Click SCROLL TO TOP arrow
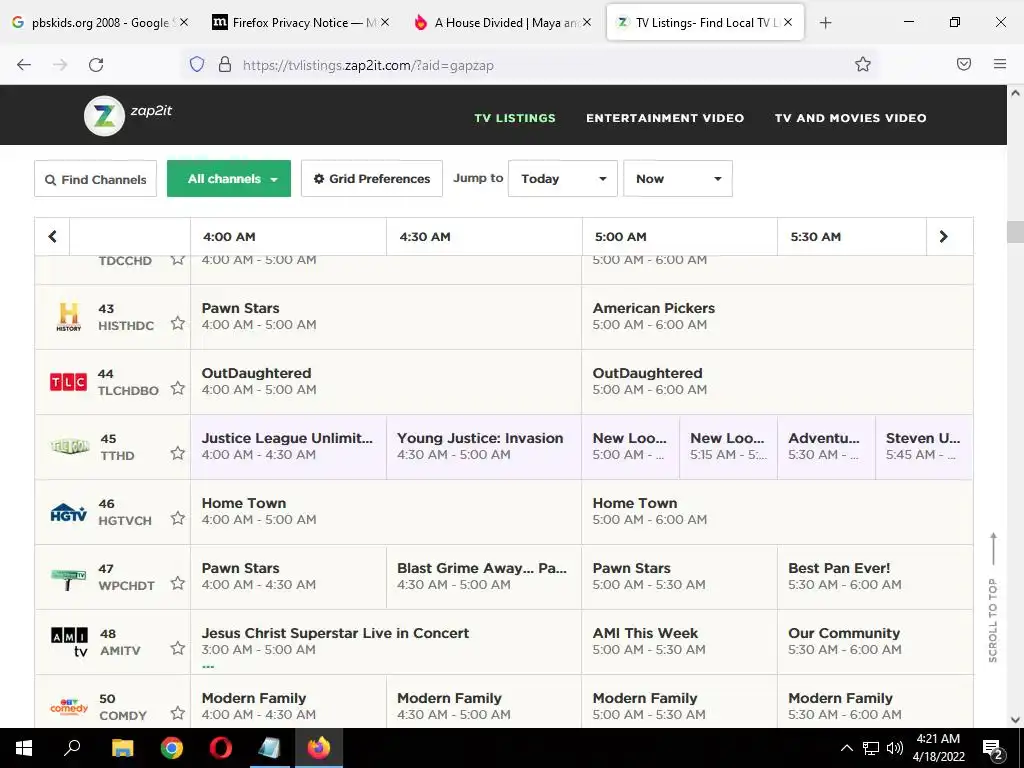 pyautogui.click(x=993, y=549)
